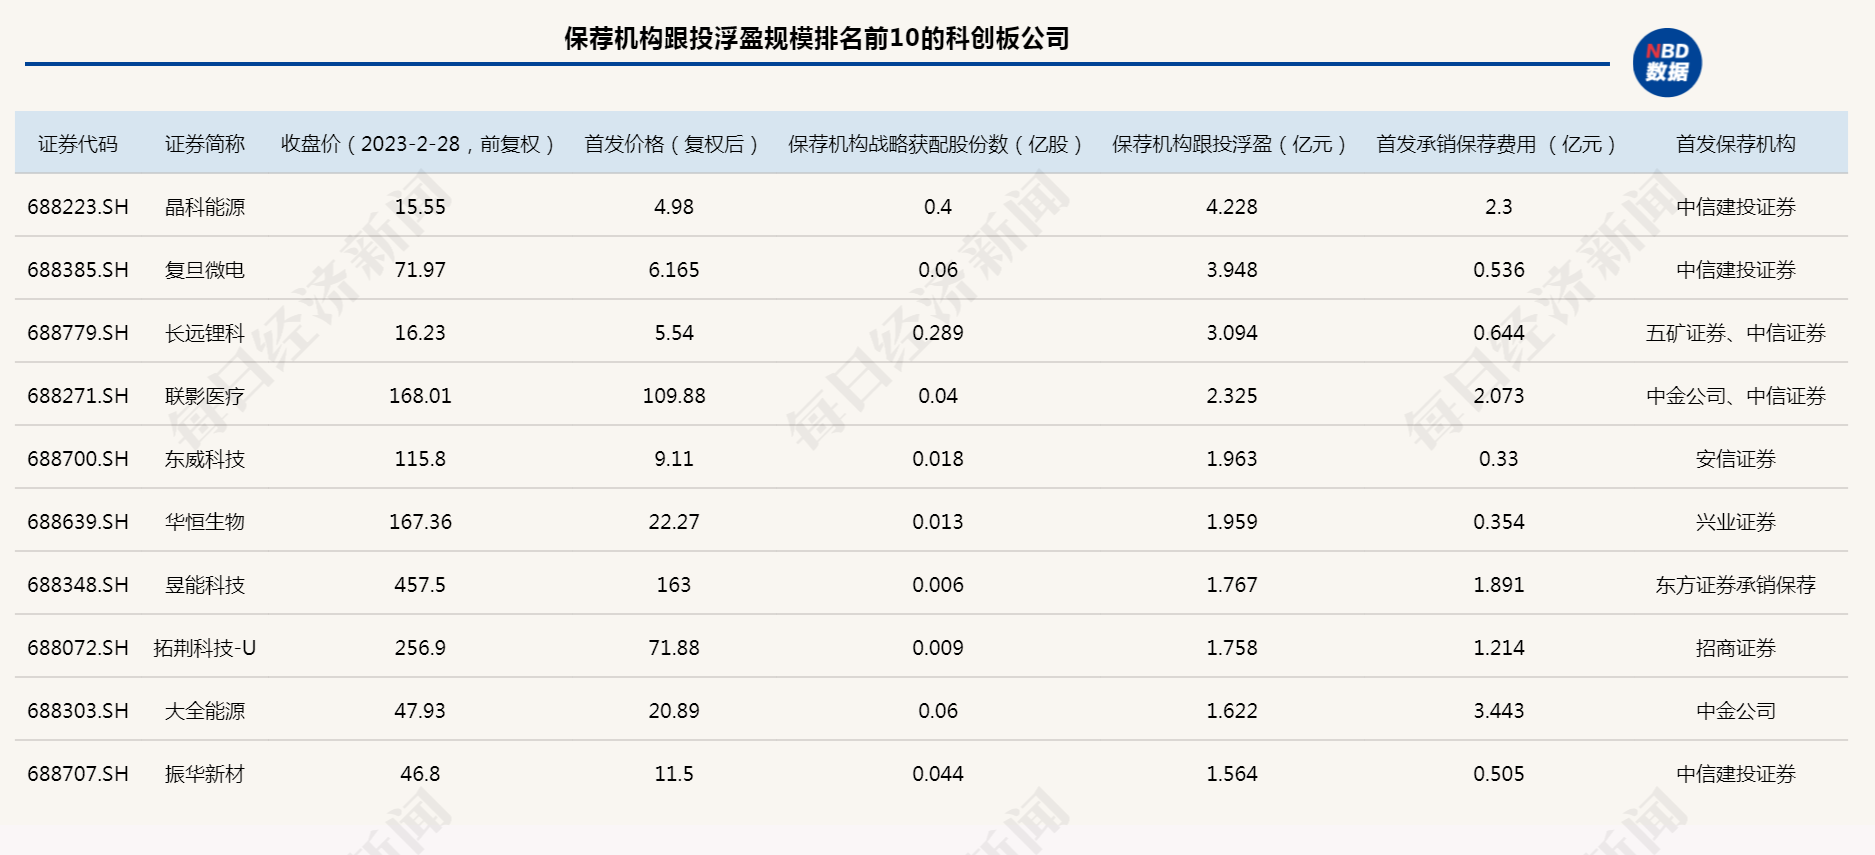Click IPO price 109.88
This screenshot has height=855, width=1875.
tap(674, 396)
